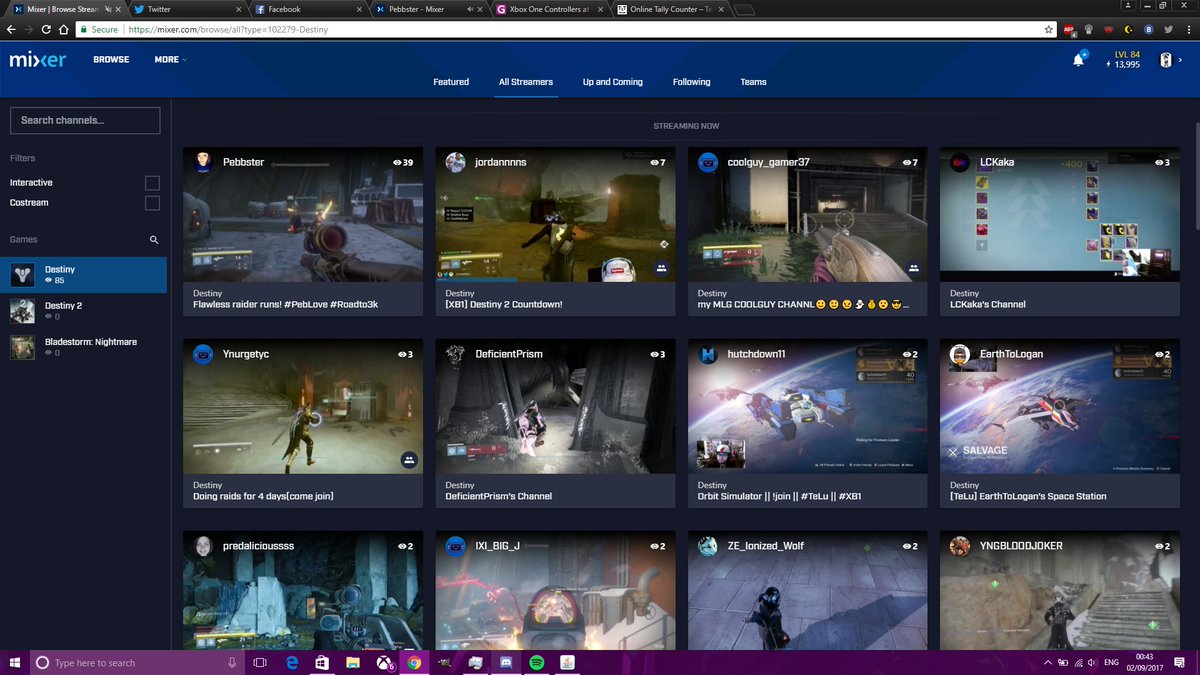Click the browser back arrow
This screenshot has width=1200, height=675.
click(11, 30)
